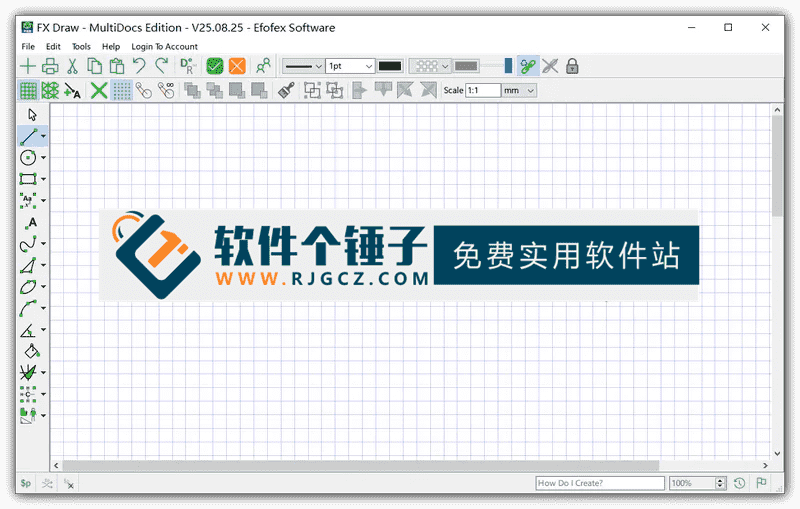Click the grey fill color swatch
800x509 pixels.
pyautogui.click(x=466, y=66)
